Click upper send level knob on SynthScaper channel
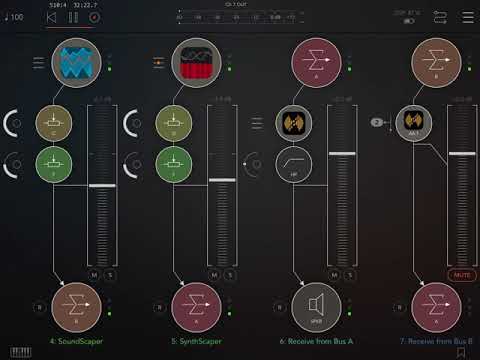The width and height of the screenshot is (480, 360). (133, 123)
